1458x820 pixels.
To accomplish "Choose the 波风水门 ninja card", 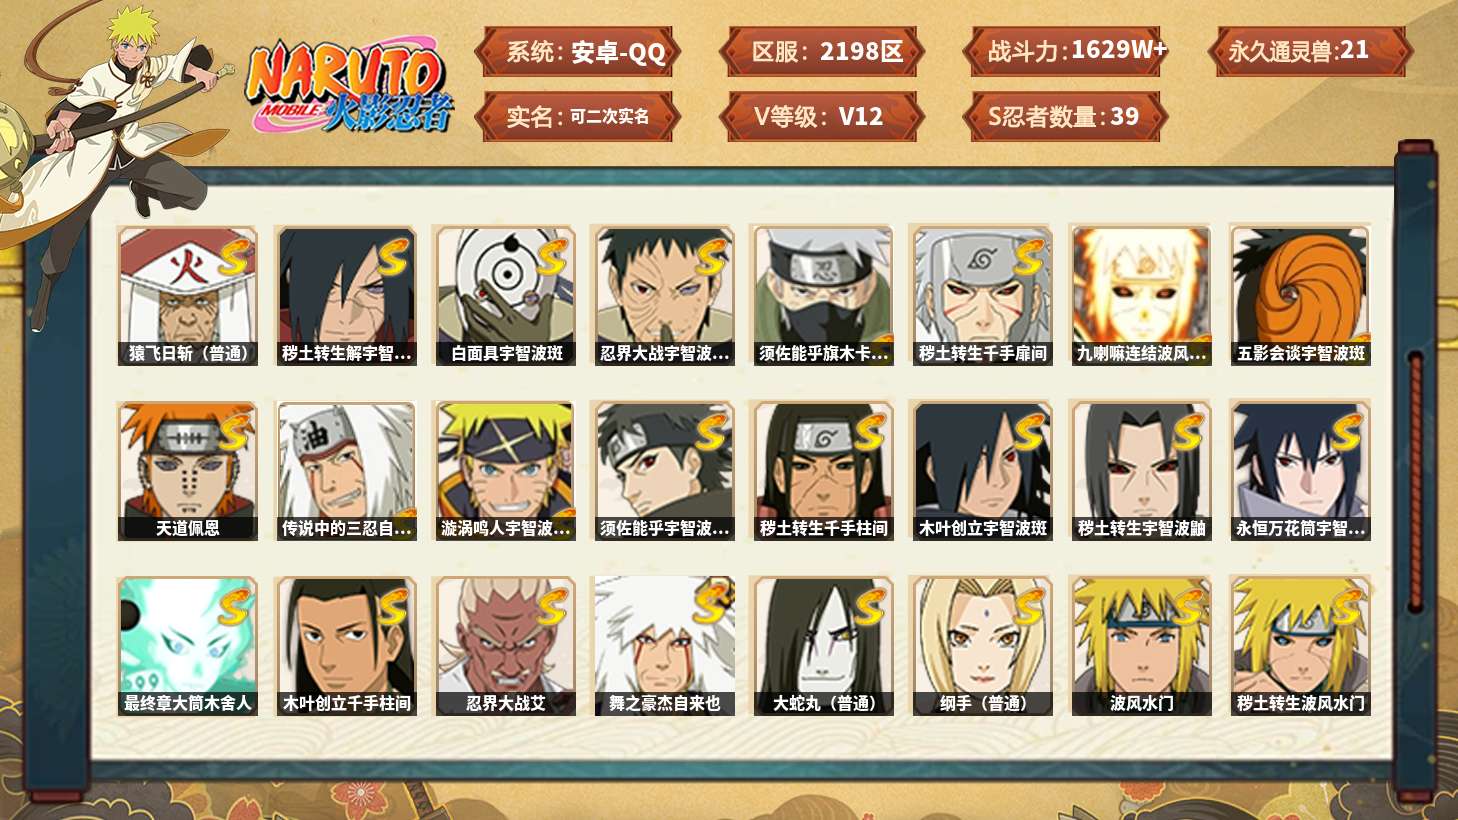I will point(1141,646).
